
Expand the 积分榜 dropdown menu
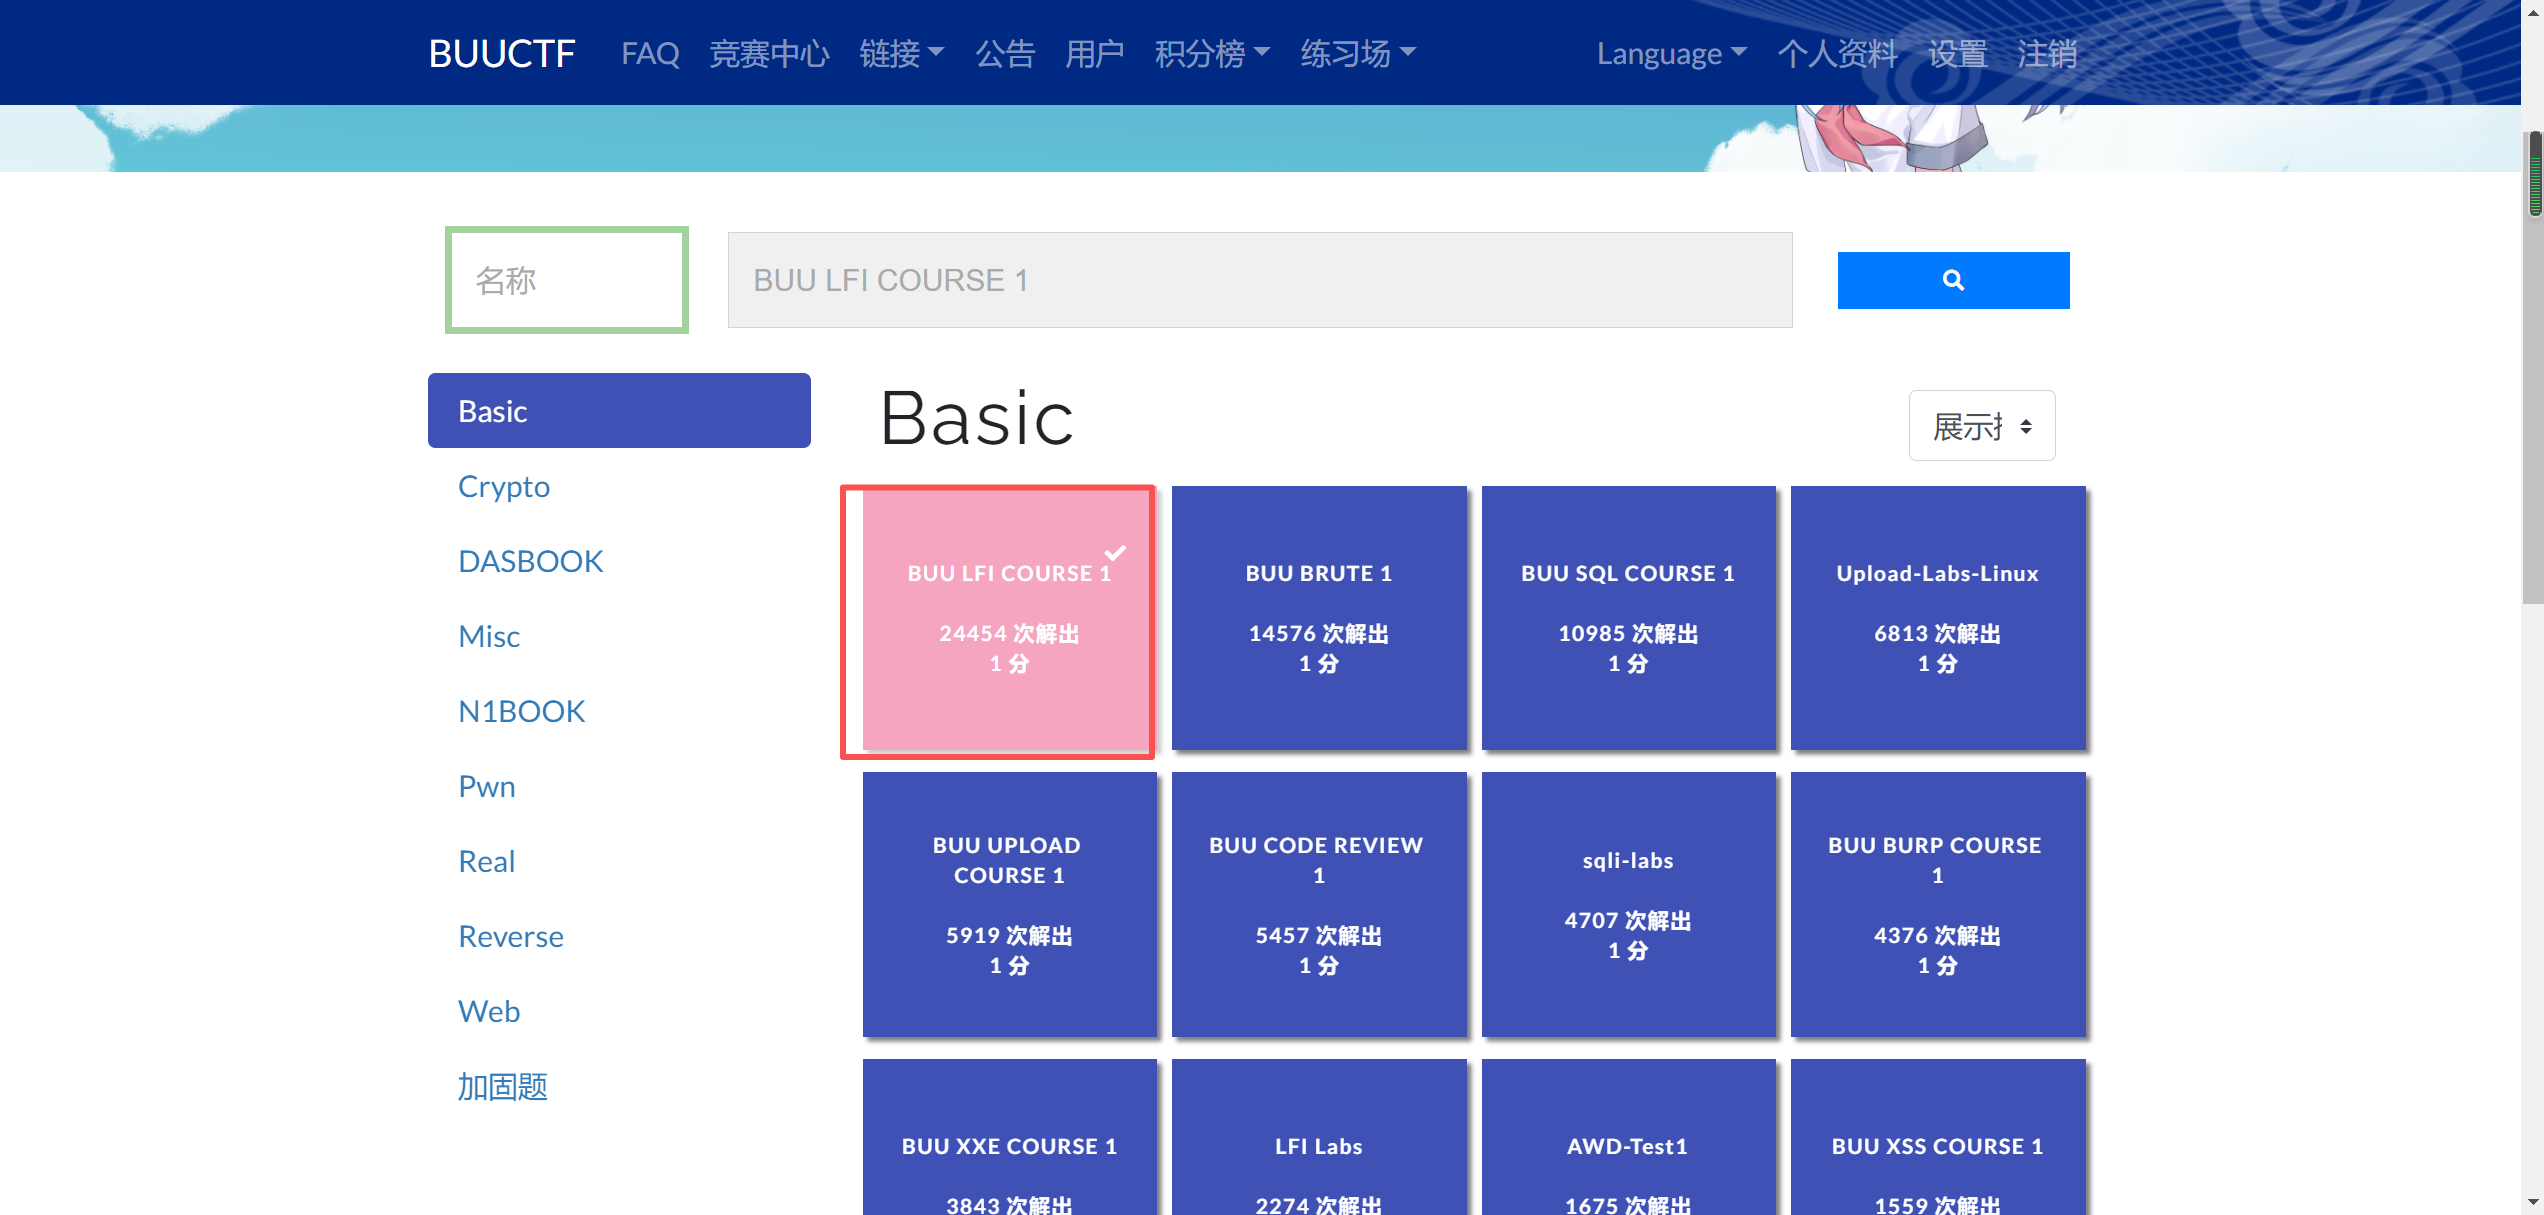tap(1211, 53)
